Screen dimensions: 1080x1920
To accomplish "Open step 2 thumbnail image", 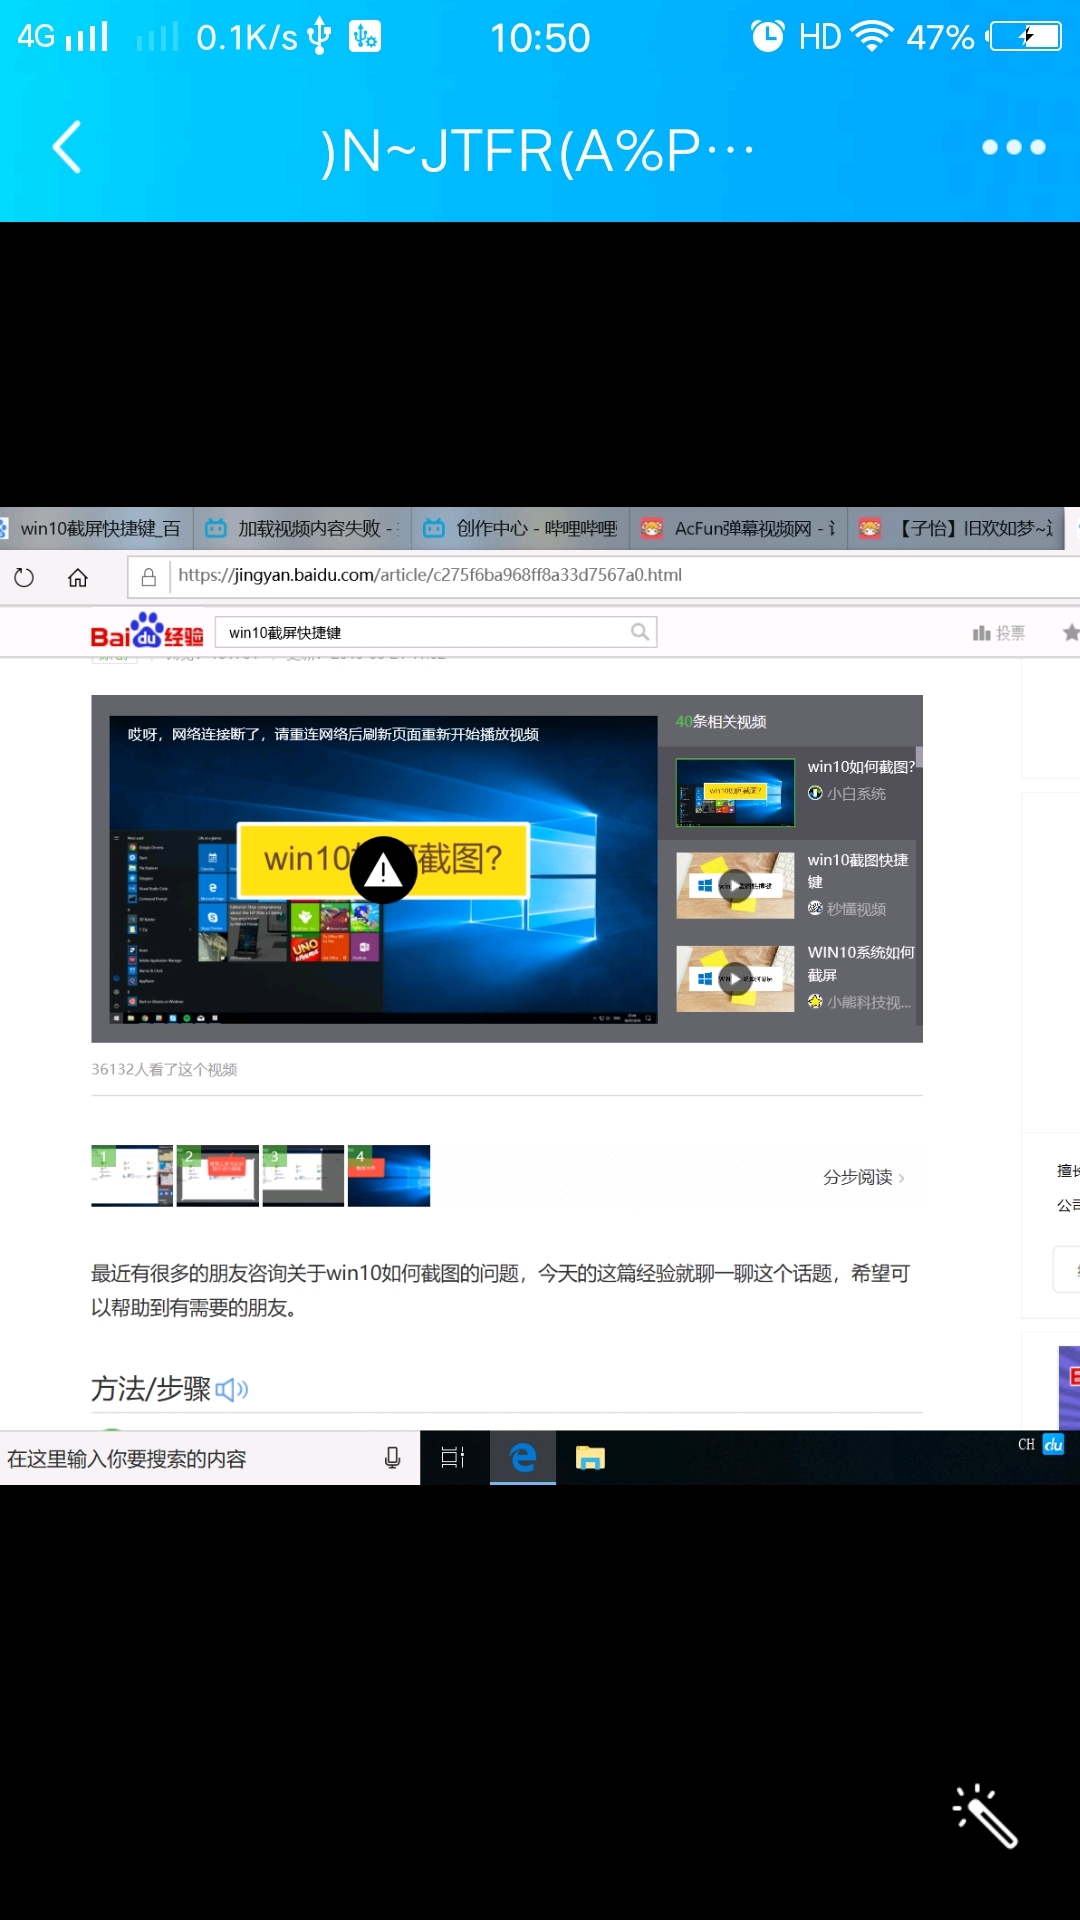I will (x=218, y=1176).
